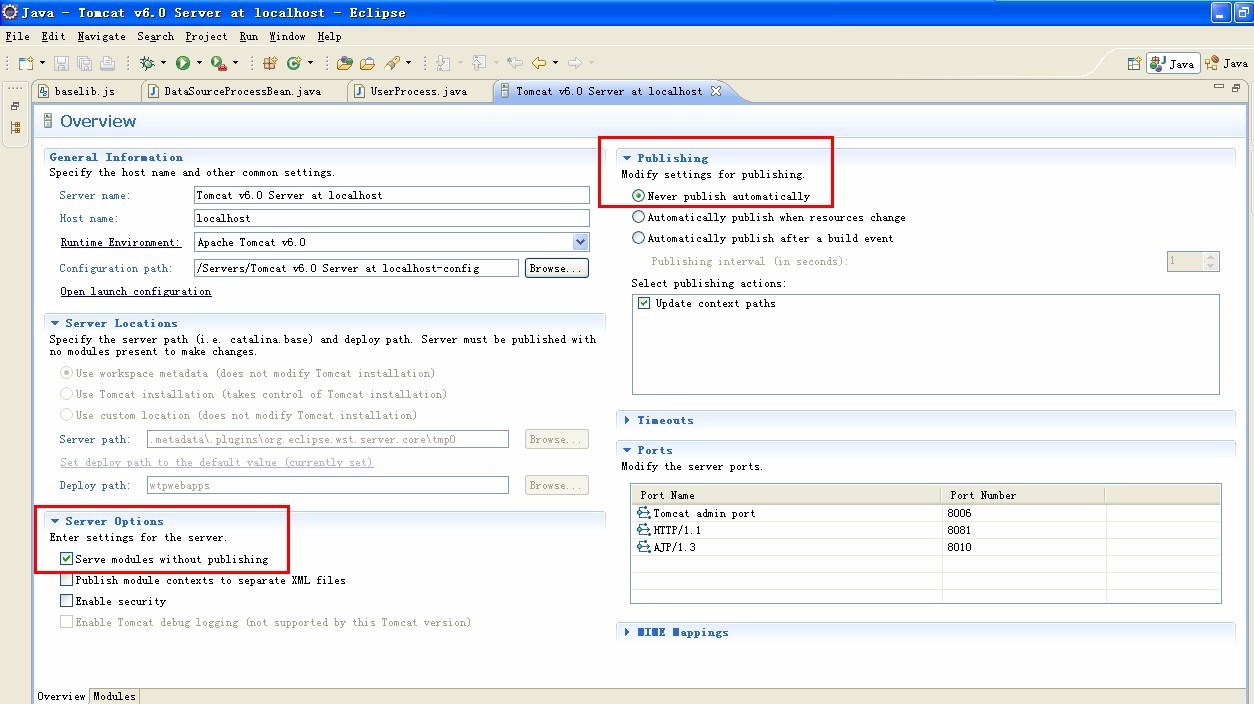Click the Search flashlight toolbar icon
The height and width of the screenshot is (704, 1254).
(393, 63)
